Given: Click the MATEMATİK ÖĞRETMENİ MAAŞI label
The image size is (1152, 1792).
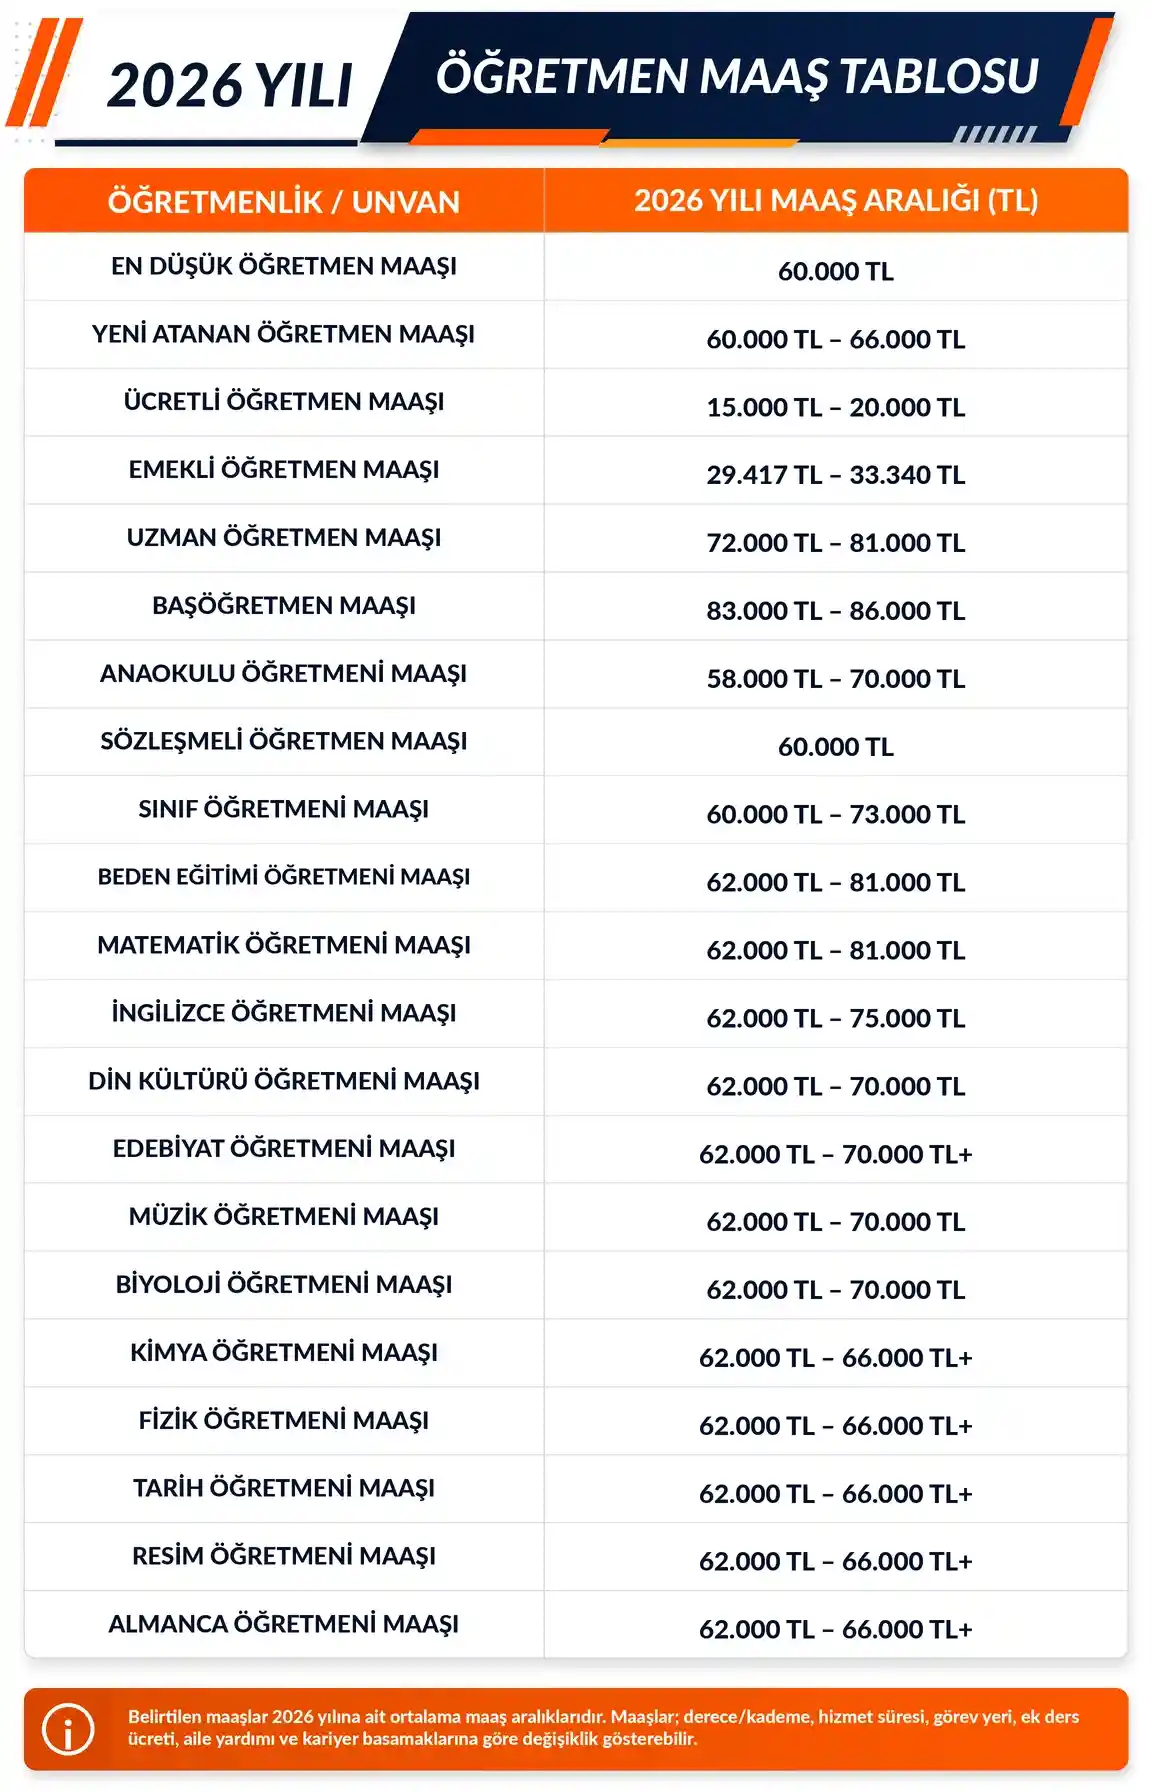Looking at the screenshot, I should point(284,945).
